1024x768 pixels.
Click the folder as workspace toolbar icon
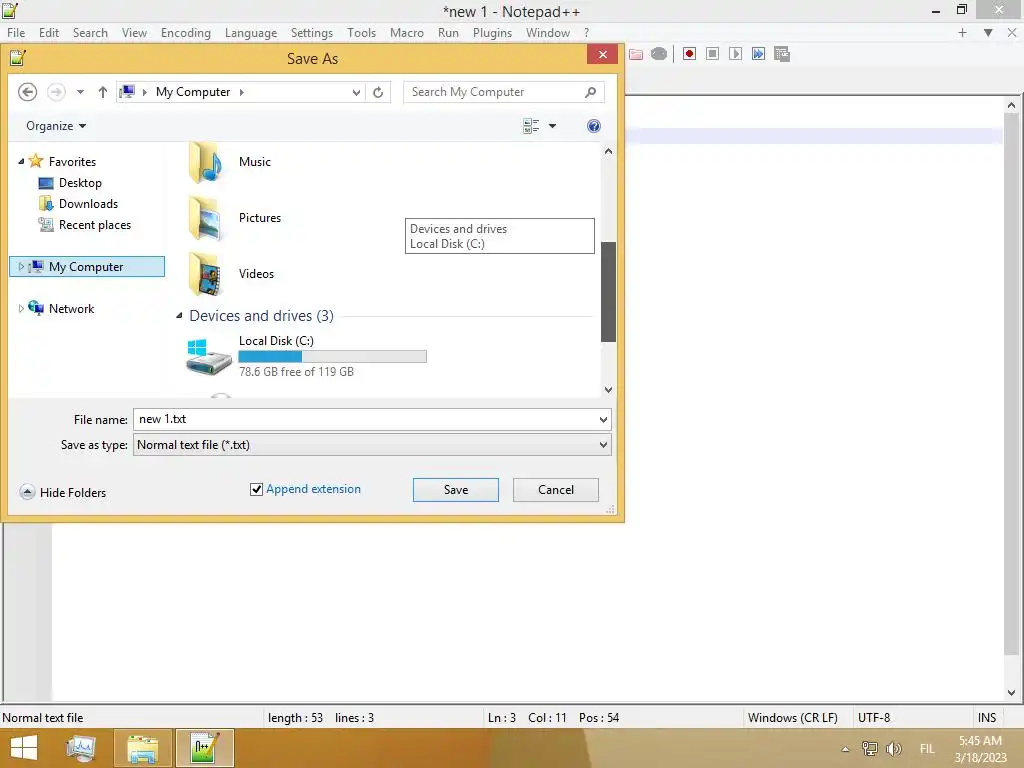[636, 54]
